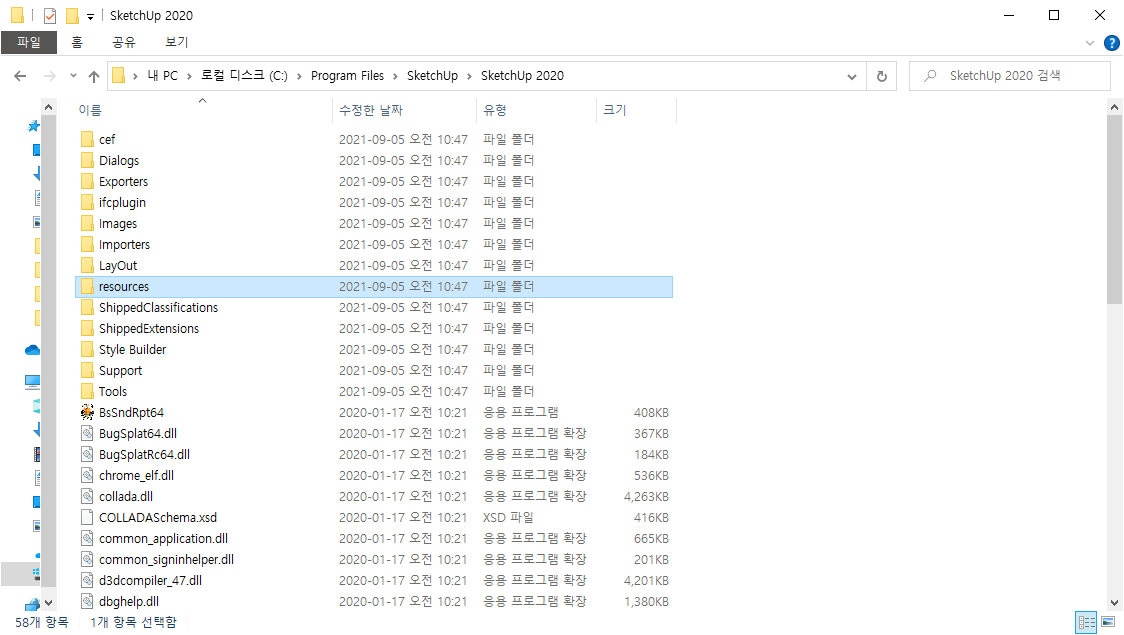This screenshot has height=635, width=1124.
Task: Select the Tools folder icon
Action: pyautogui.click(x=87, y=391)
